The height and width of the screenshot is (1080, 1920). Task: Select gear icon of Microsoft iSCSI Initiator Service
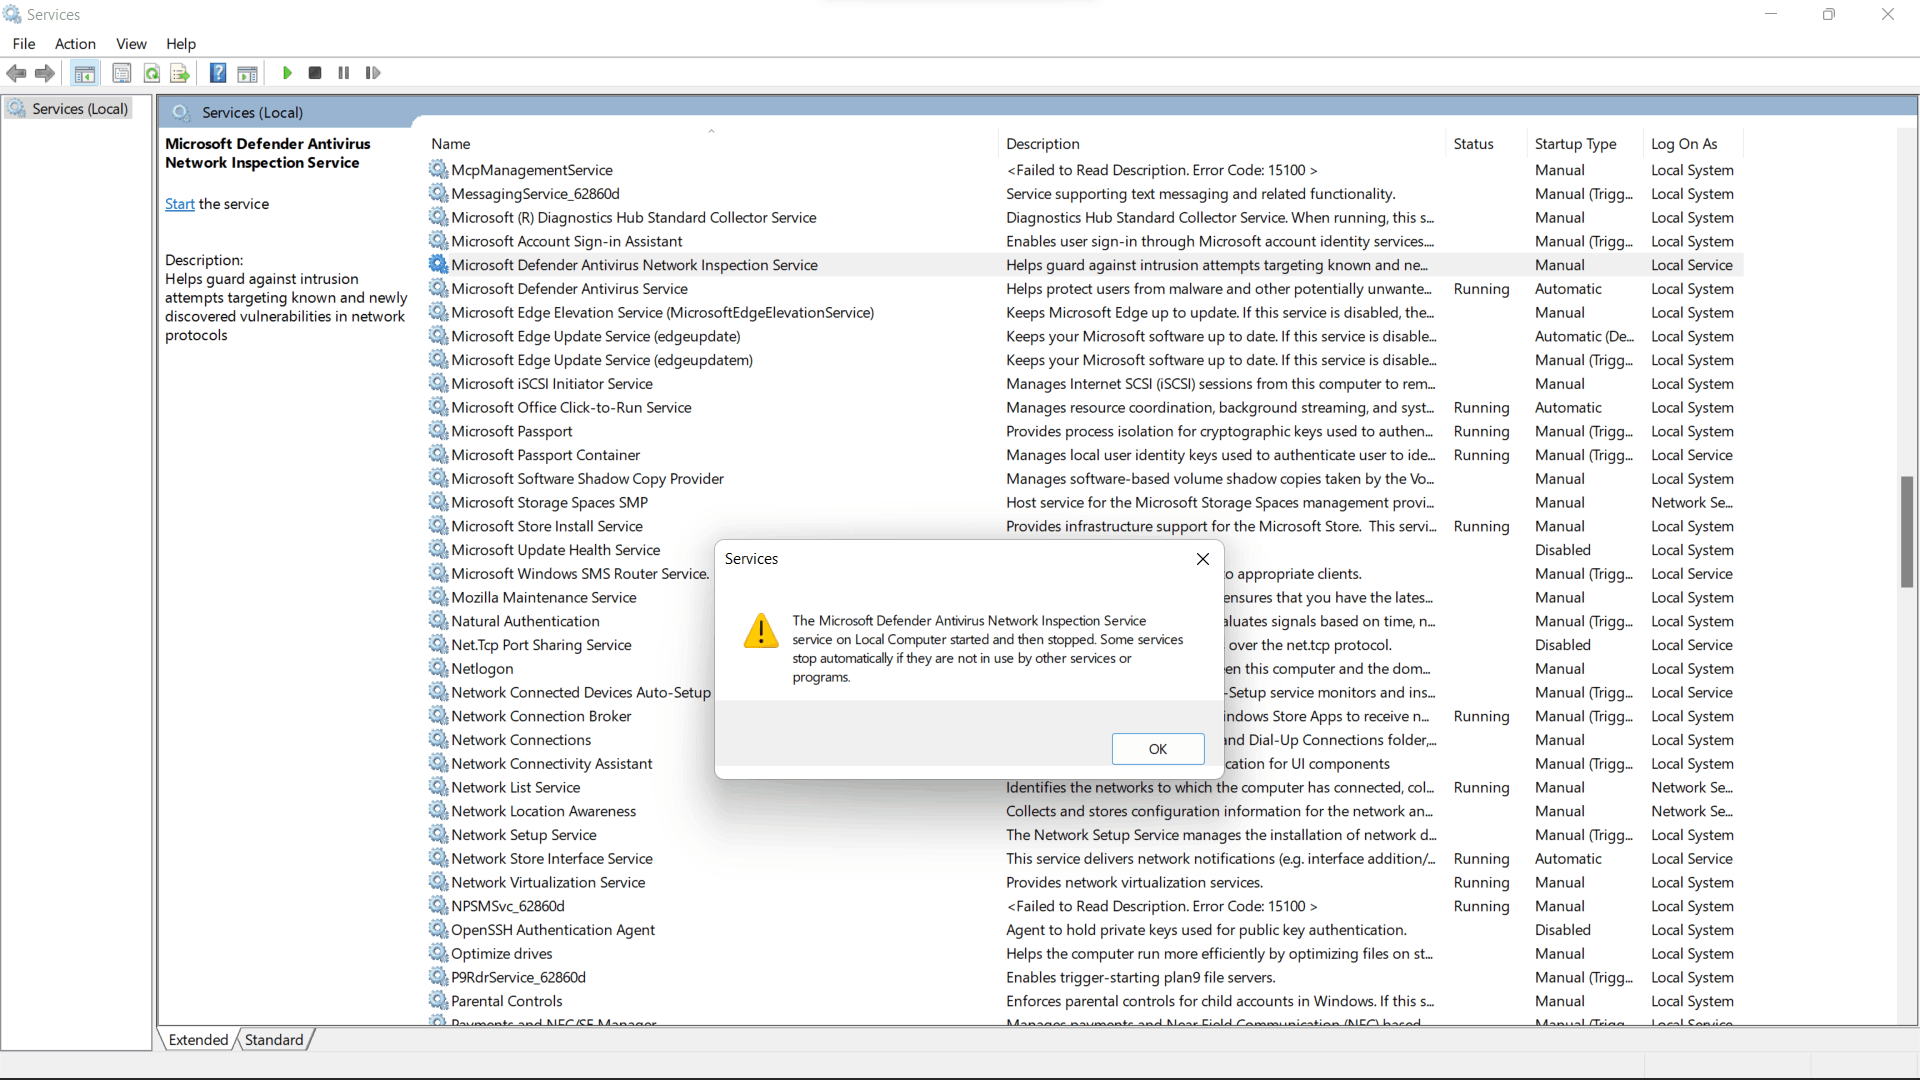click(438, 383)
